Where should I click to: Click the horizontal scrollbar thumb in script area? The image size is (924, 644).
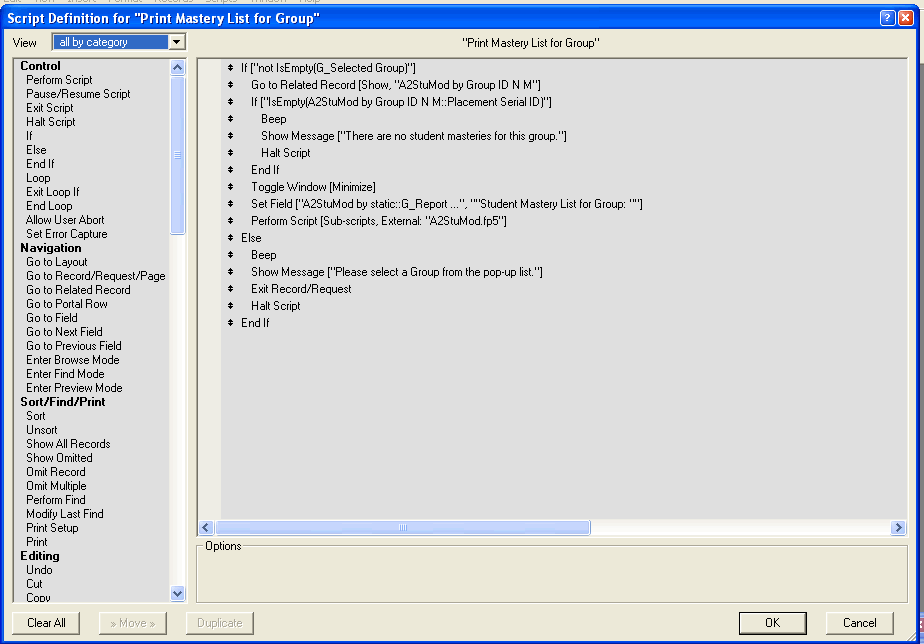[402, 527]
